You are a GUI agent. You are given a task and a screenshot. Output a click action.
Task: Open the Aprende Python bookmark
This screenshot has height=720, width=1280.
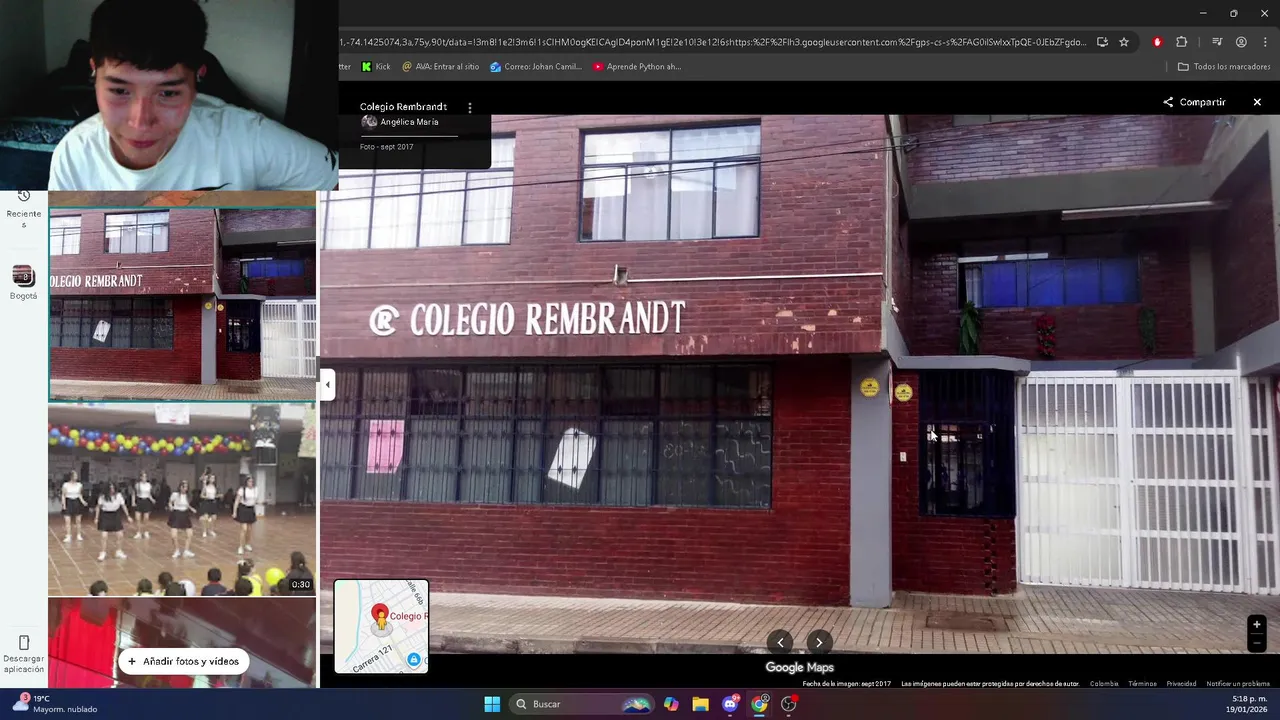click(x=637, y=67)
